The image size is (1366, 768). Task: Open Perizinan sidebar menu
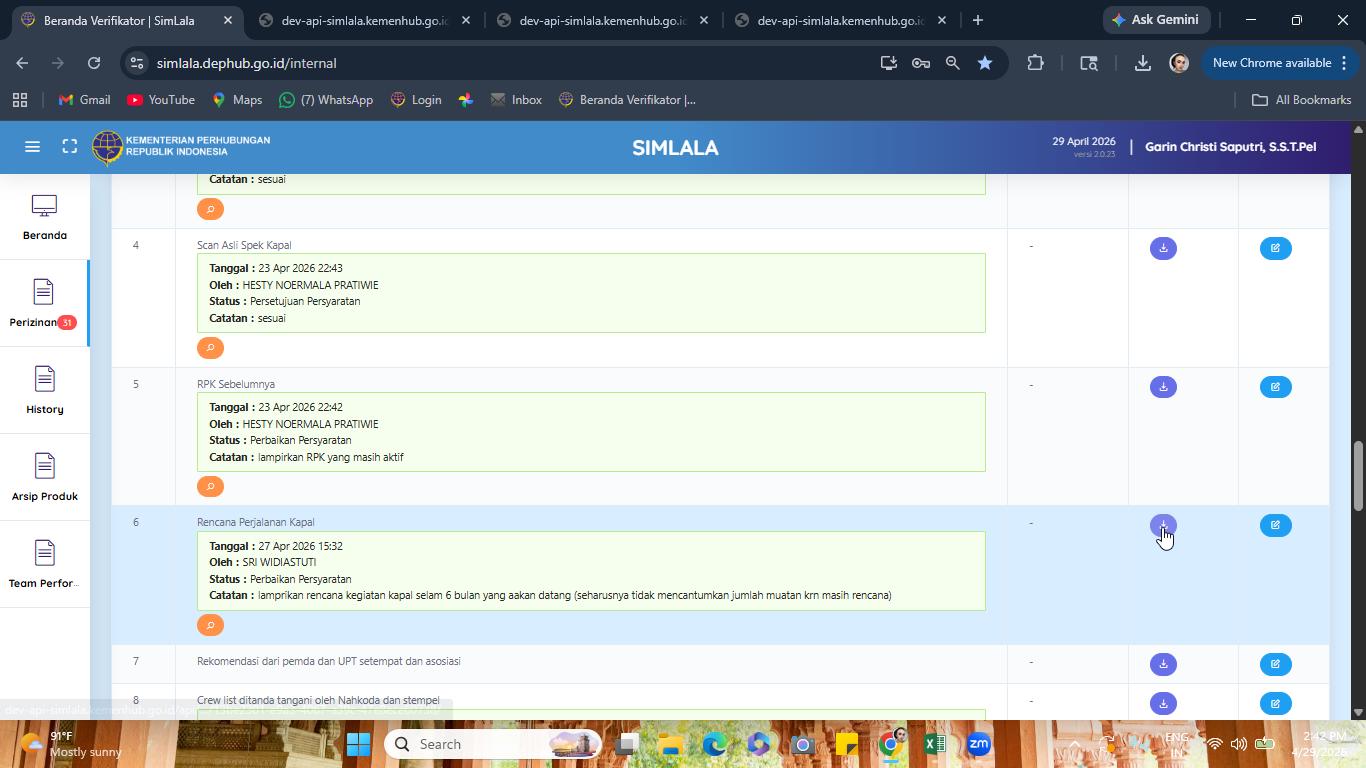(x=44, y=304)
